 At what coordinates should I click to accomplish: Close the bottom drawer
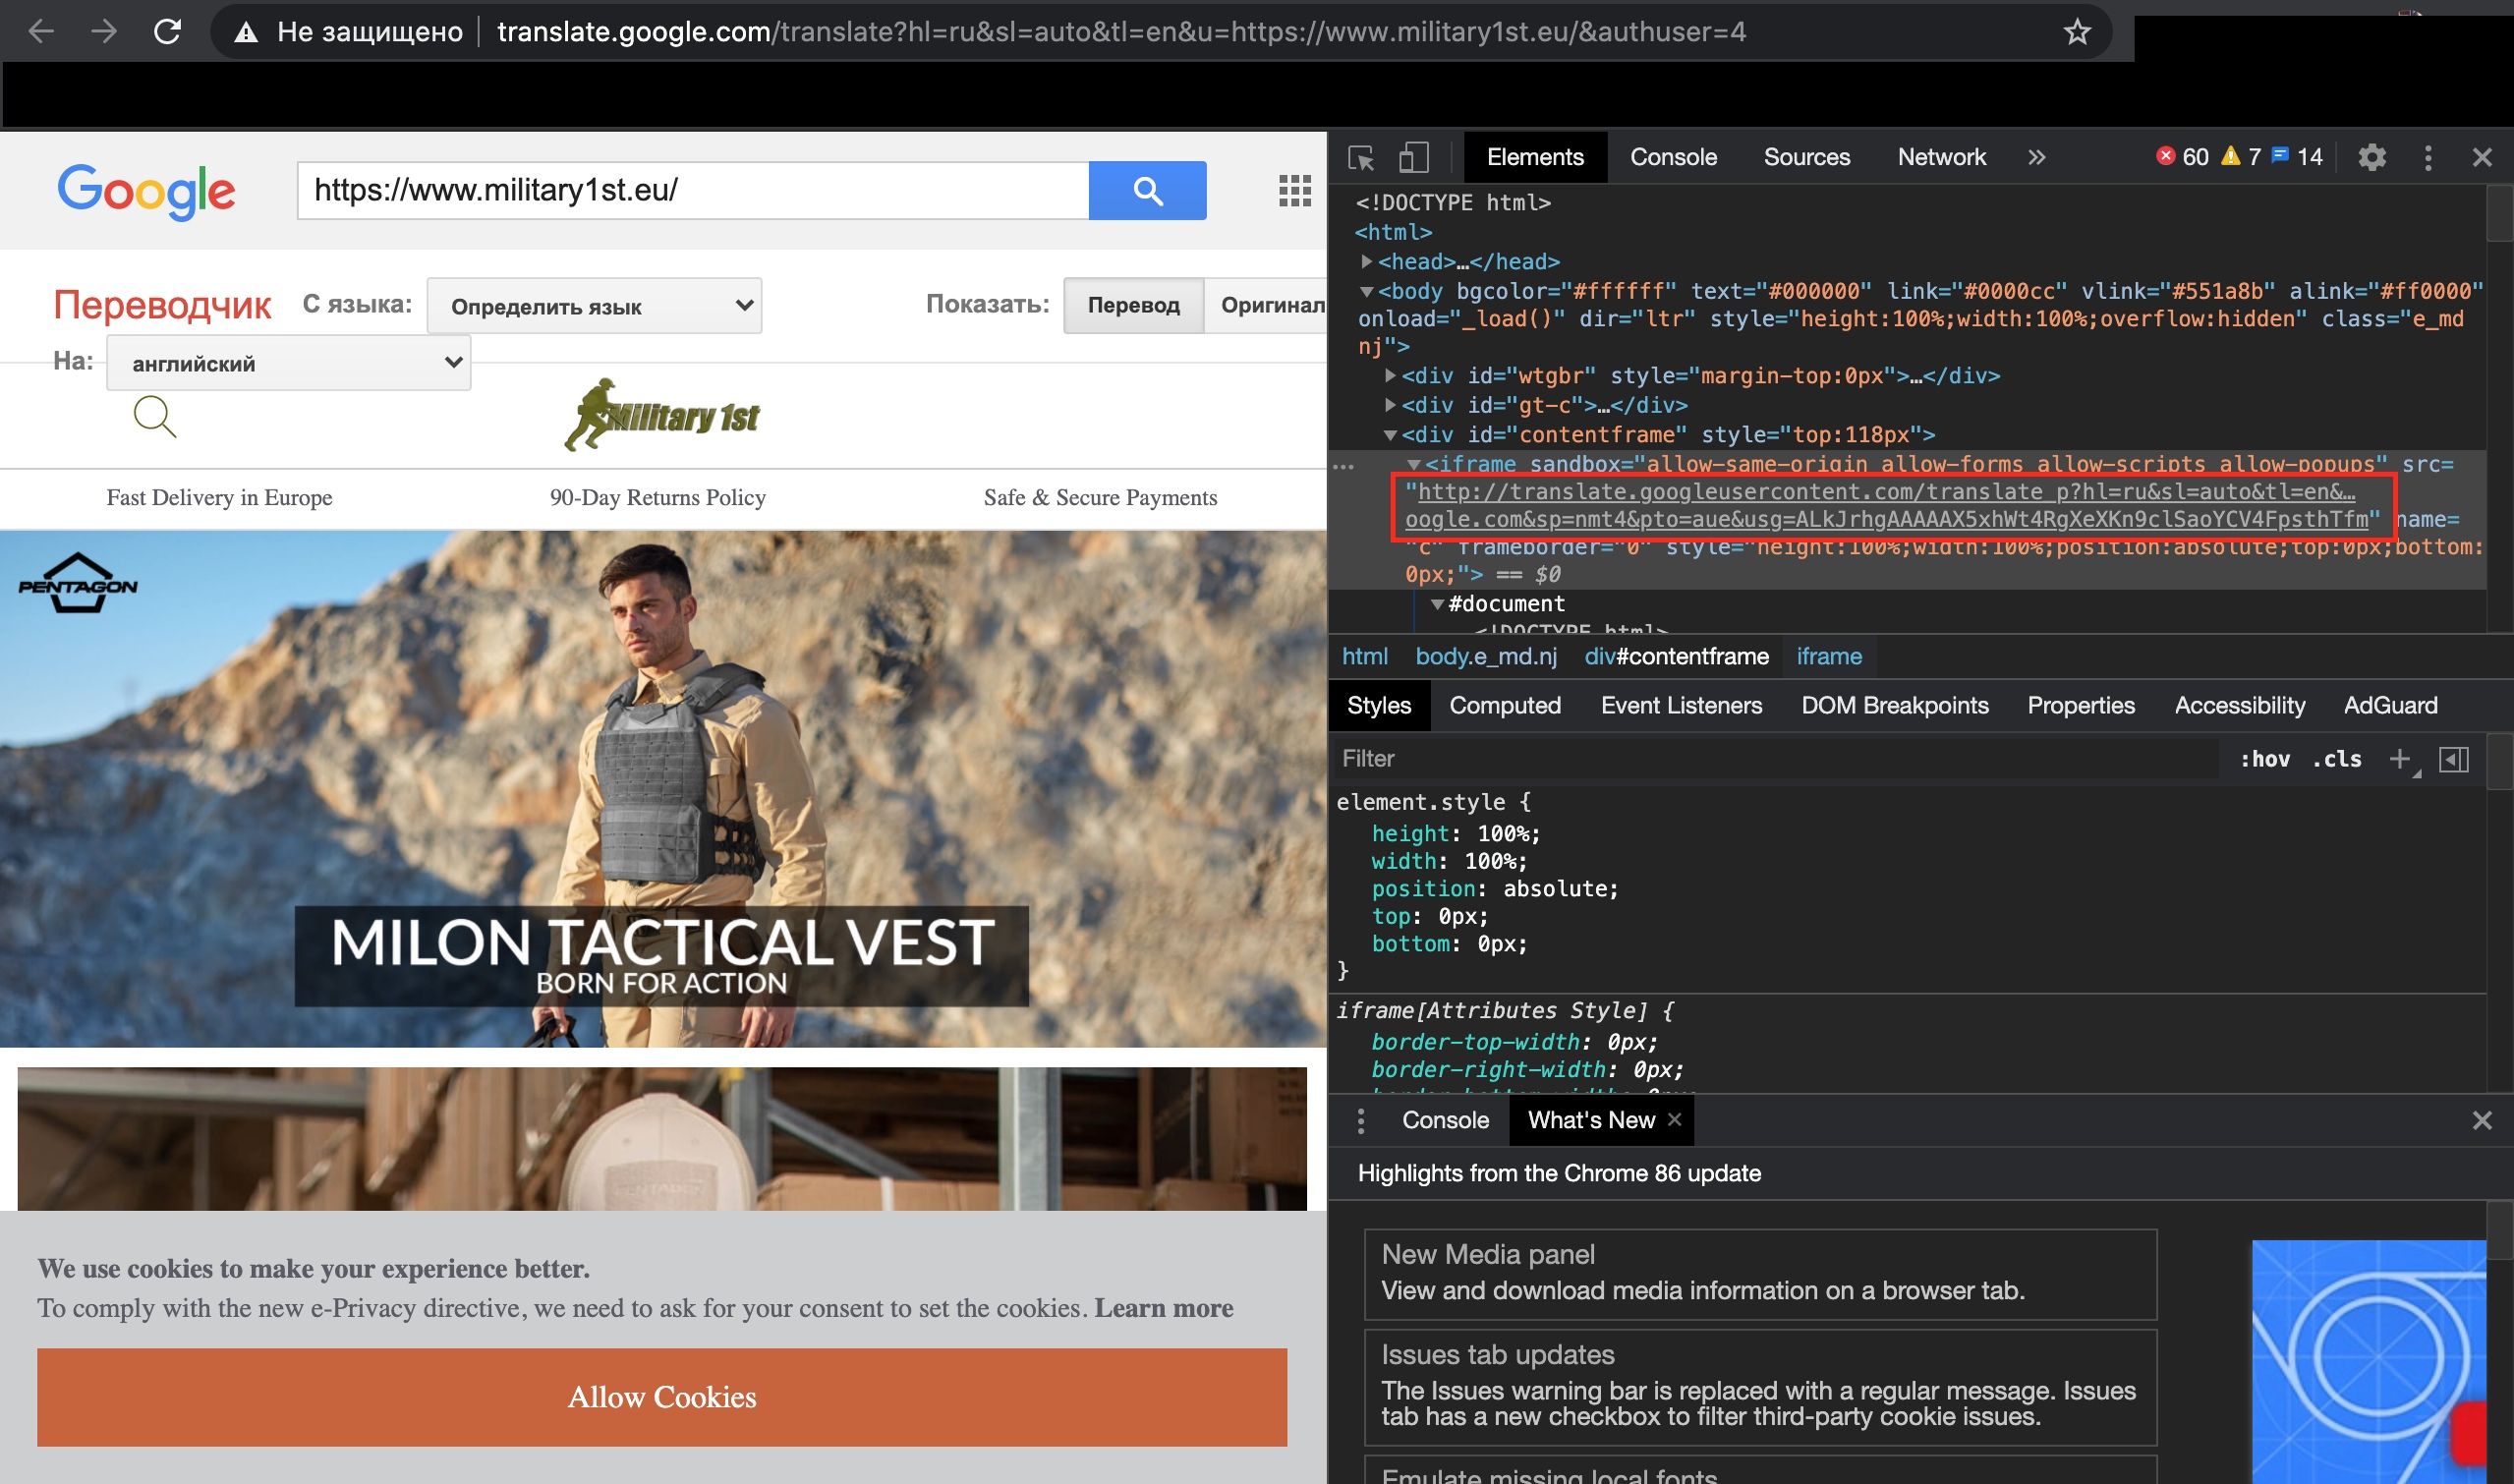click(x=2482, y=1120)
